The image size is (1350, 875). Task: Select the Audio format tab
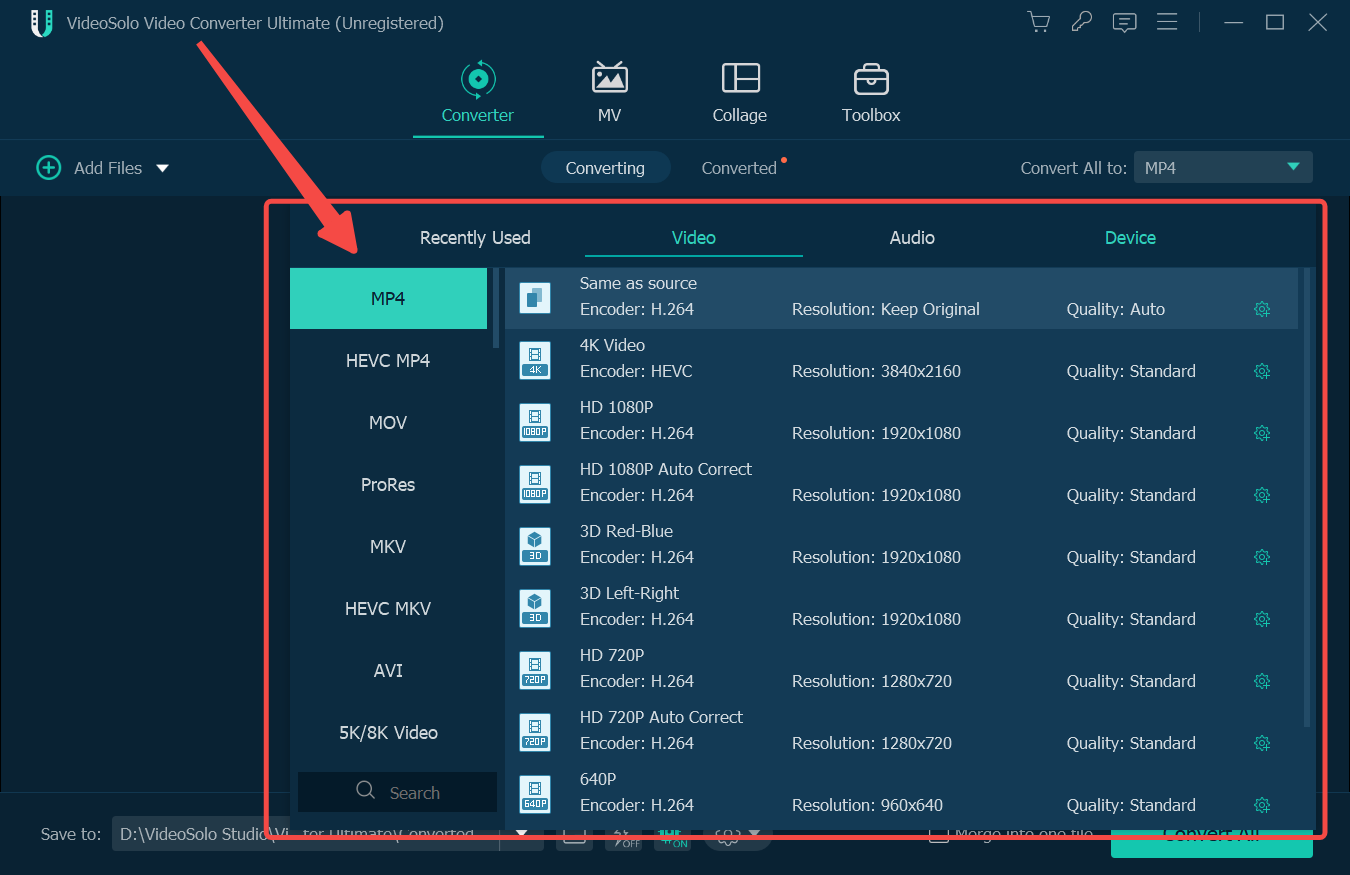912,238
